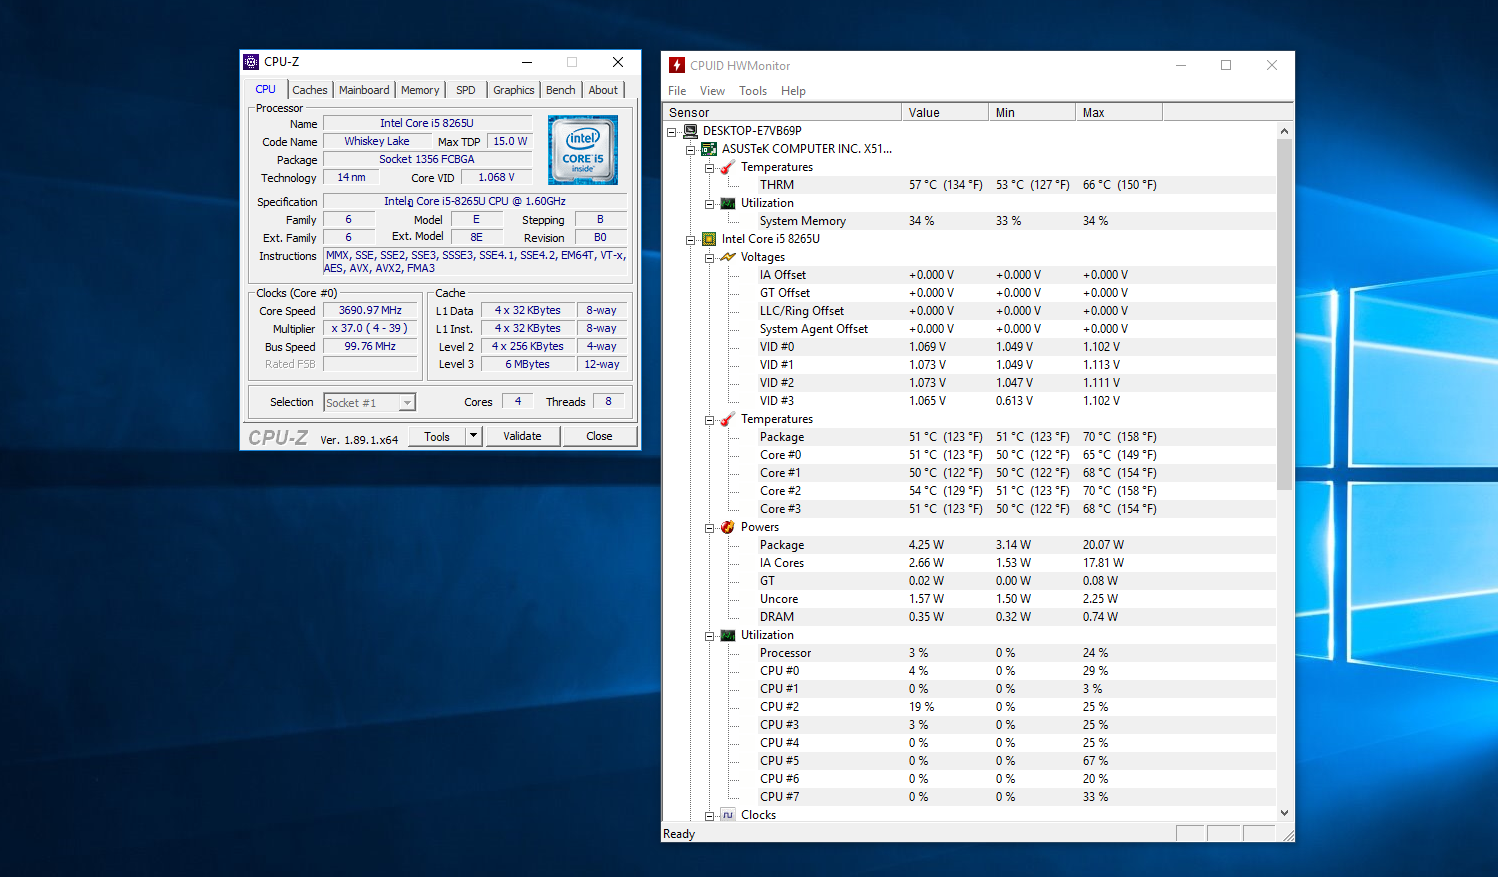Open the View menu in HWMonitor
The width and height of the screenshot is (1498, 877).
click(x=712, y=91)
